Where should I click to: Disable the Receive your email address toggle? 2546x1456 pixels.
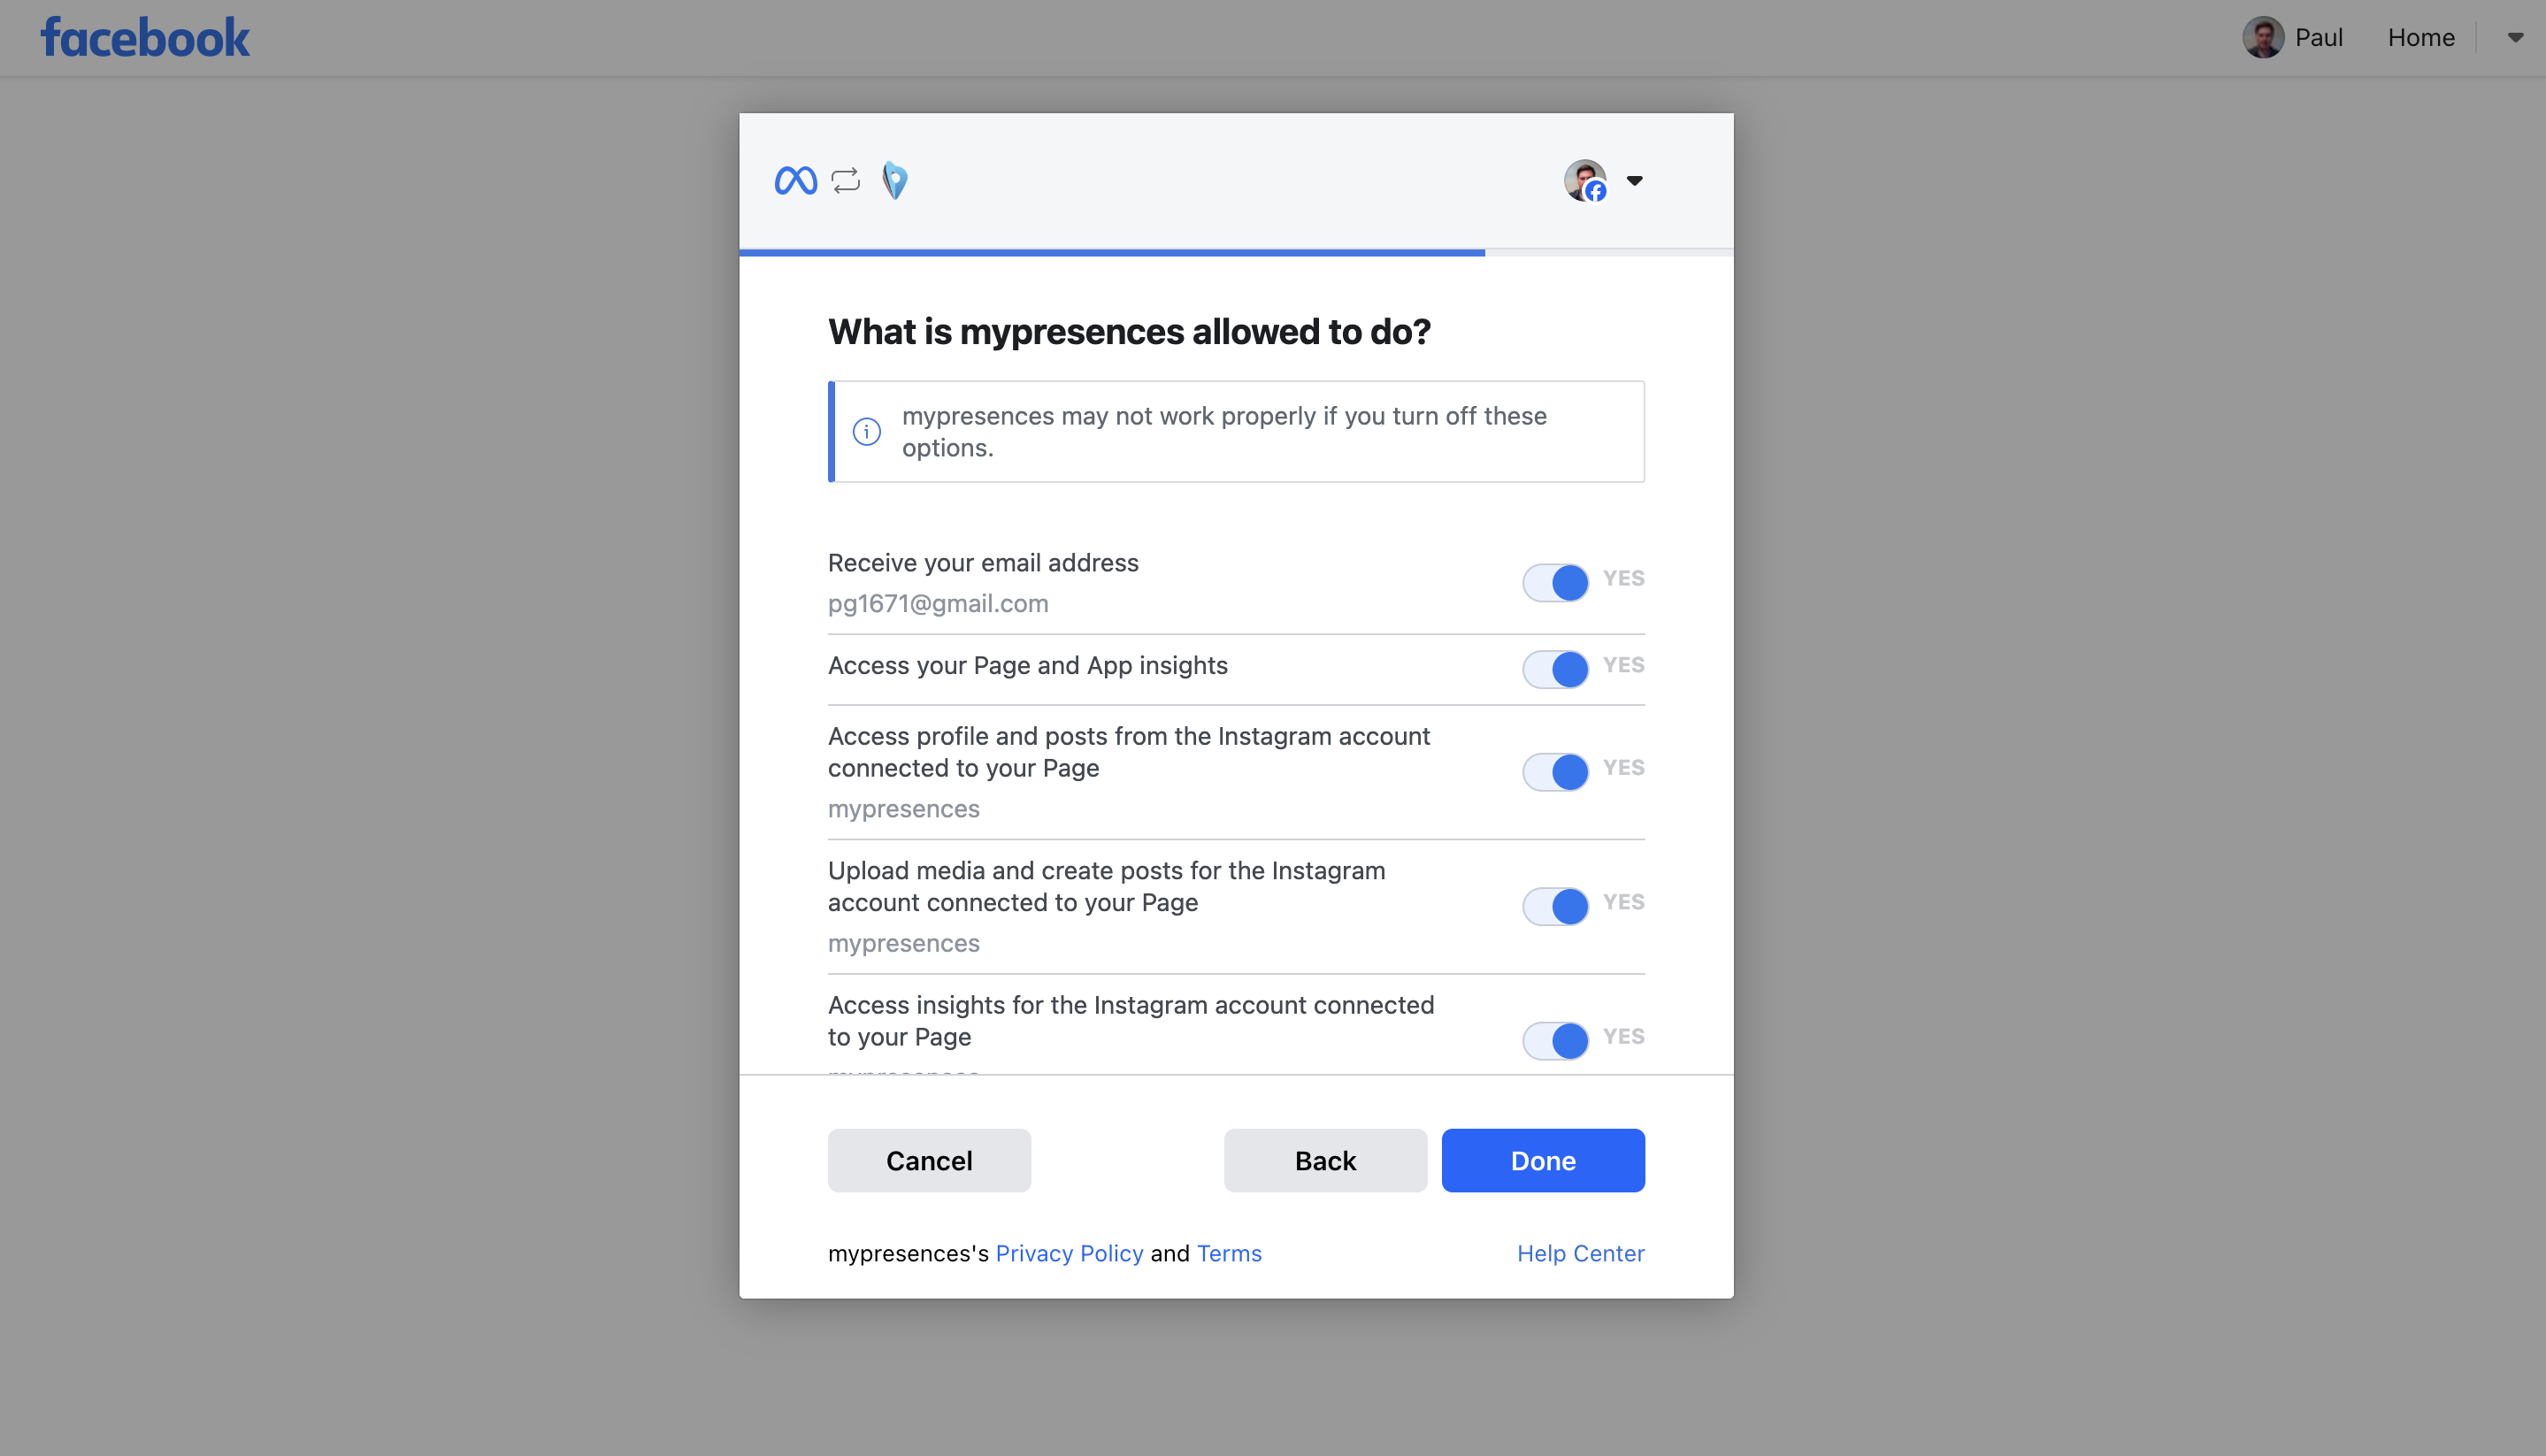click(x=1556, y=583)
